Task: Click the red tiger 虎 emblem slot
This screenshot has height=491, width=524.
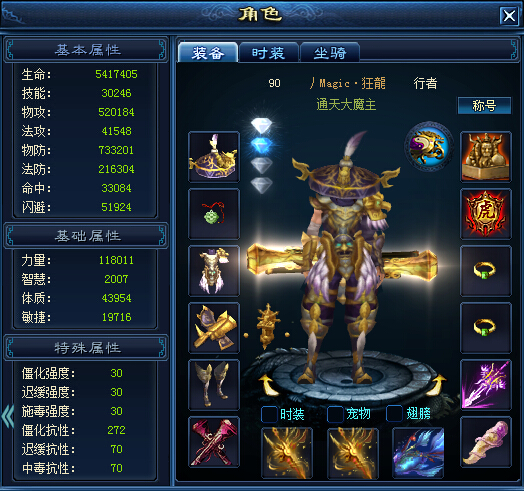Action: click(486, 214)
